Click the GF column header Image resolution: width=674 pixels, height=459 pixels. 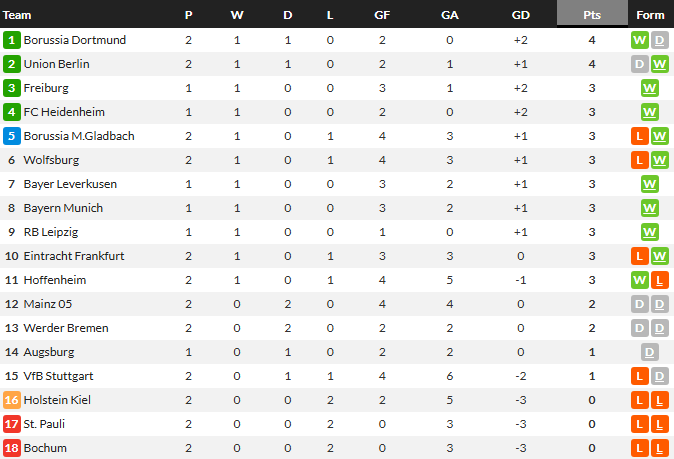(382, 15)
